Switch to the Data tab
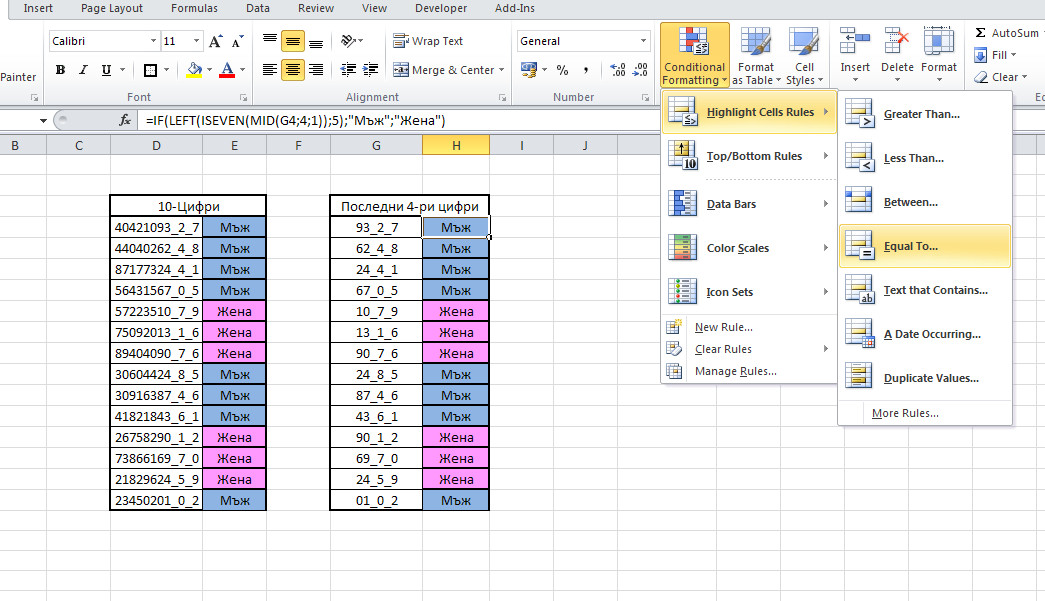 258,9
